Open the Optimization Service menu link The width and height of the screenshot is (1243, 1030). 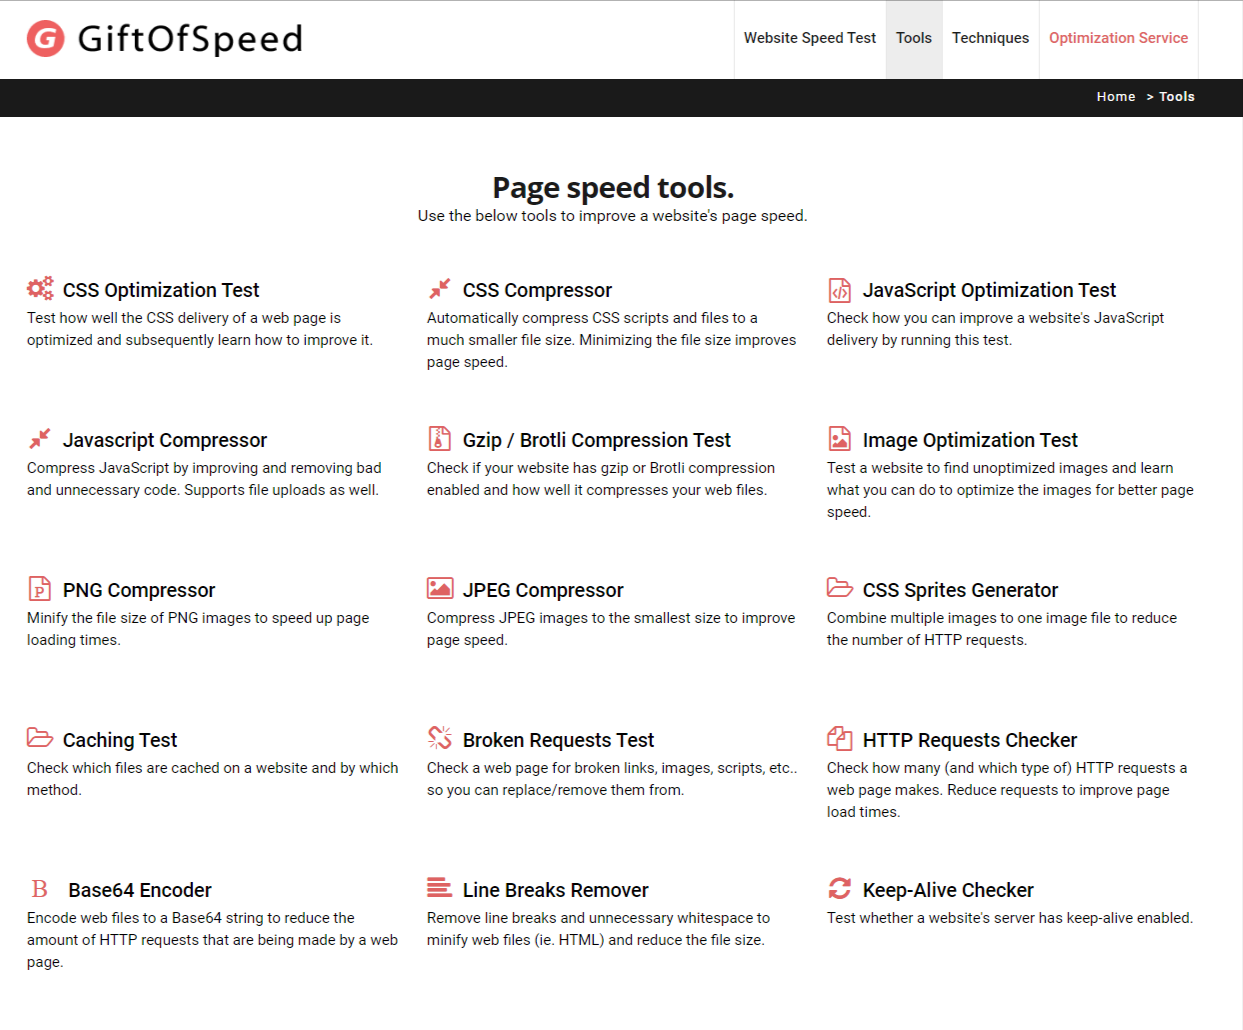[1118, 38]
